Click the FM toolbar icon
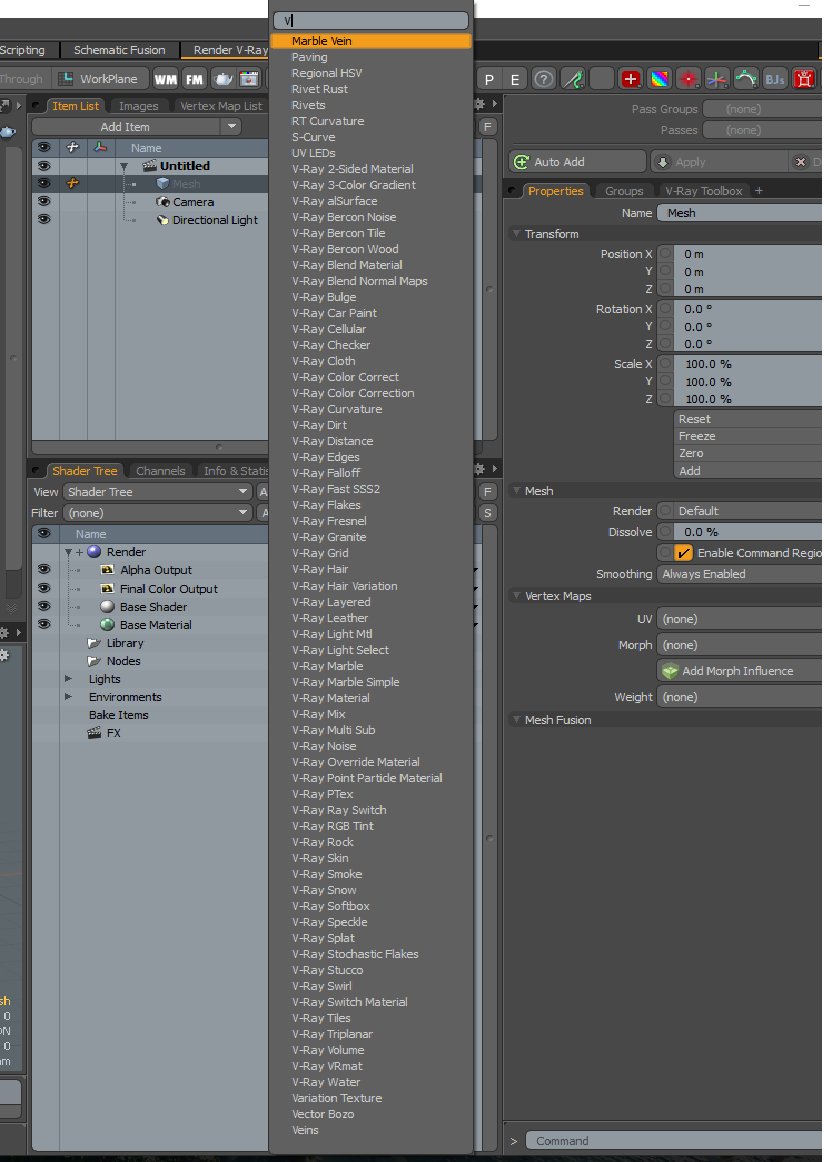This screenshot has width=824, height=1162. pos(194,79)
